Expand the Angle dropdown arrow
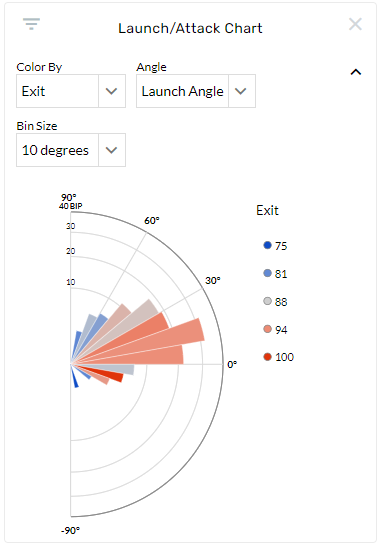This screenshot has height=556, width=392. coord(242,91)
